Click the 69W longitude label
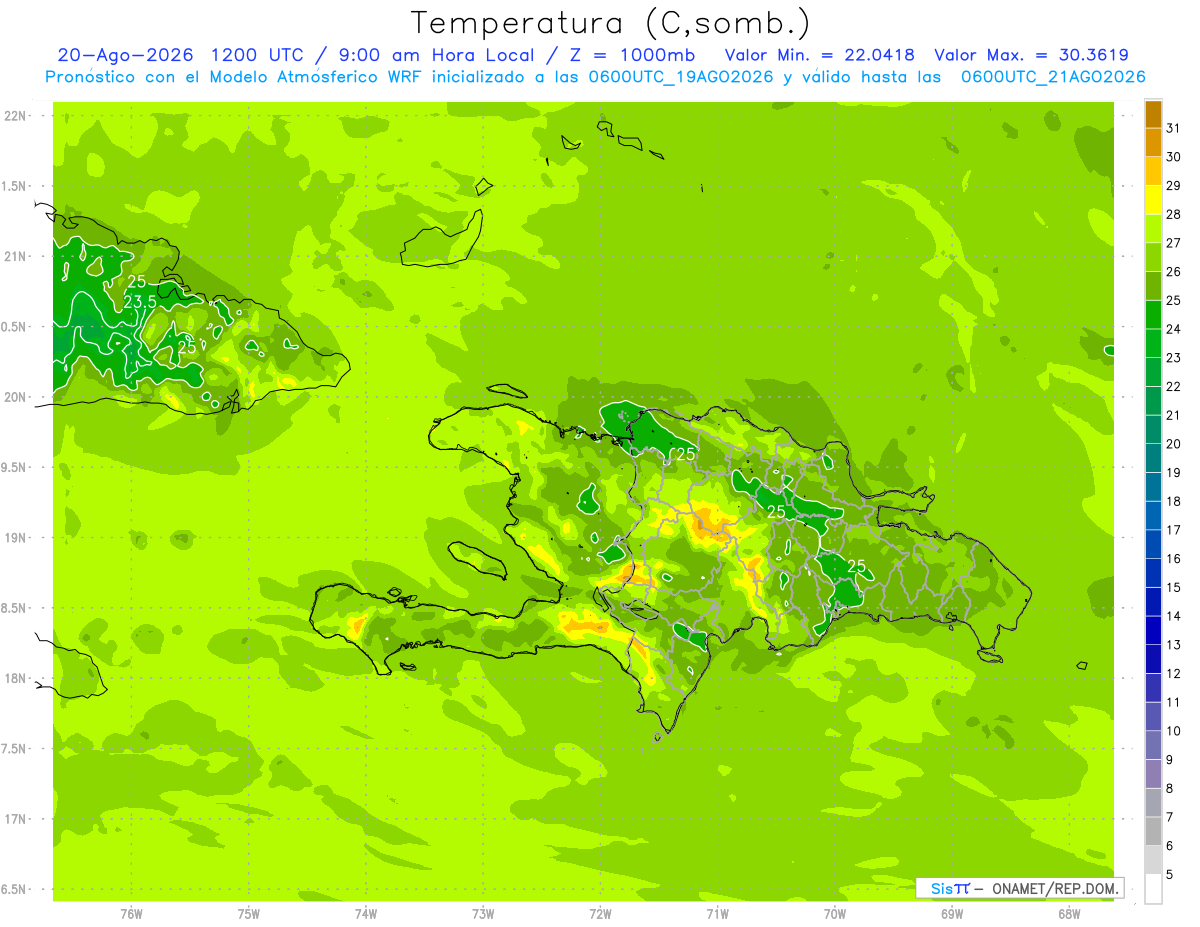 coord(952,914)
